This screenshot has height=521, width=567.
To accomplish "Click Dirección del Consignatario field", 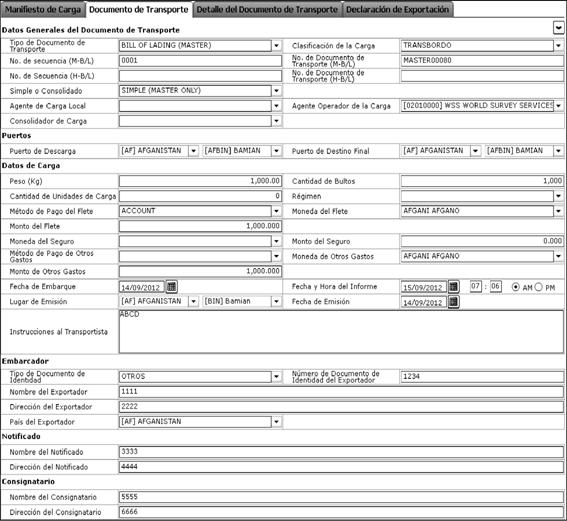I will point(341,512).
